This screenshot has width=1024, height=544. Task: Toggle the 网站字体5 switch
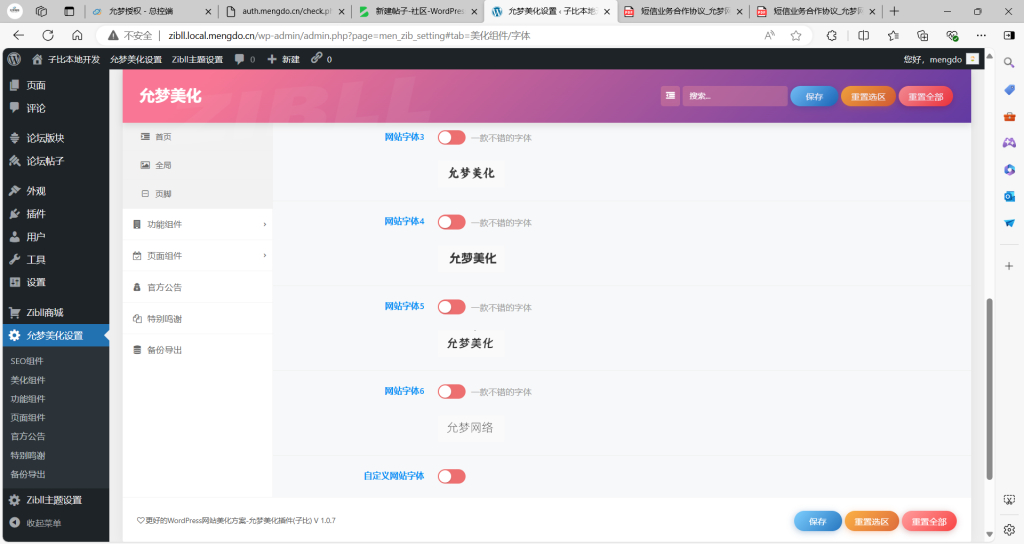pos(451,307)
